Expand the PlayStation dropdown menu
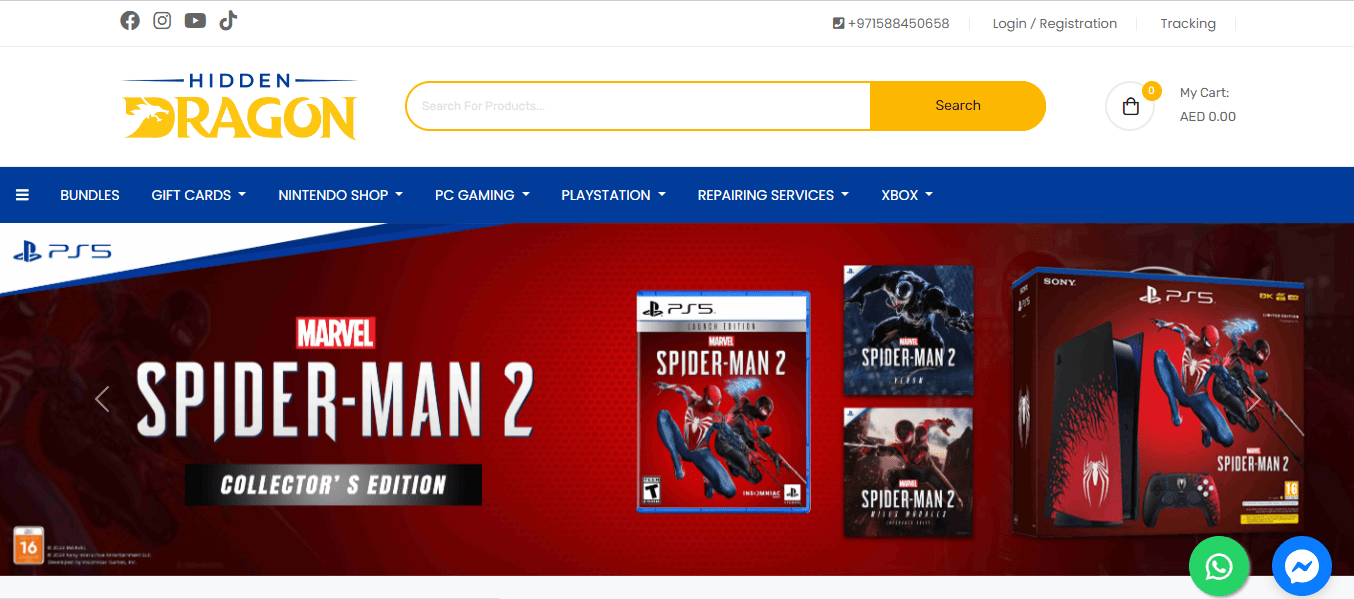 (613, 195)
